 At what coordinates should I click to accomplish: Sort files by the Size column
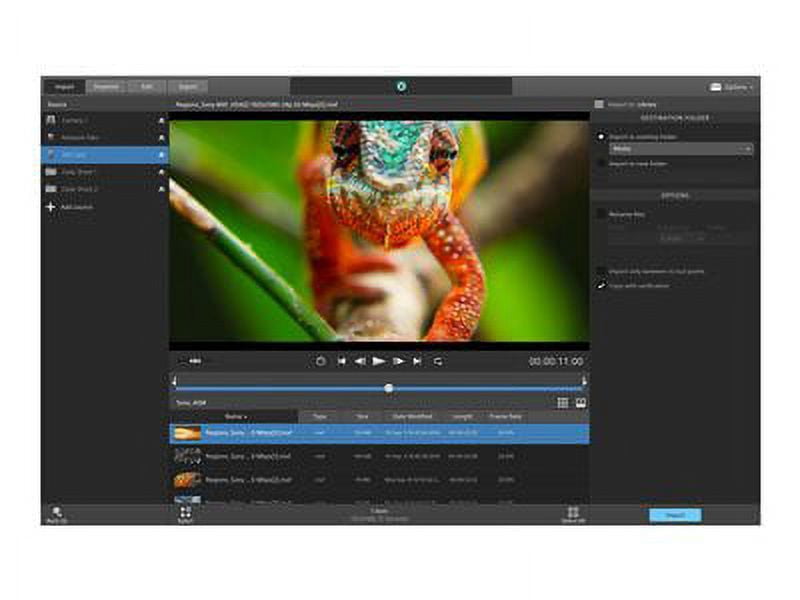click(x=362, y=417)
